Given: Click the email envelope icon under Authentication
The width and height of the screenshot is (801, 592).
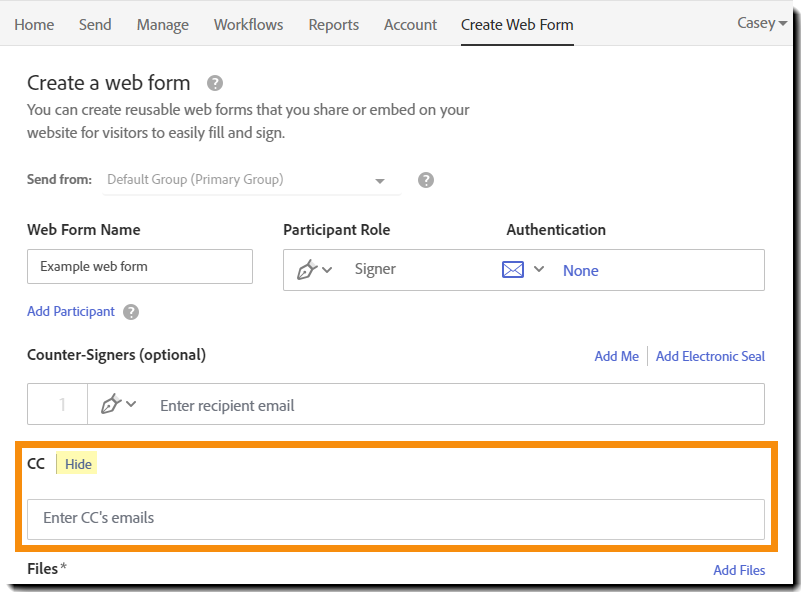Looking at the screenshot, I should coord(513,270).
